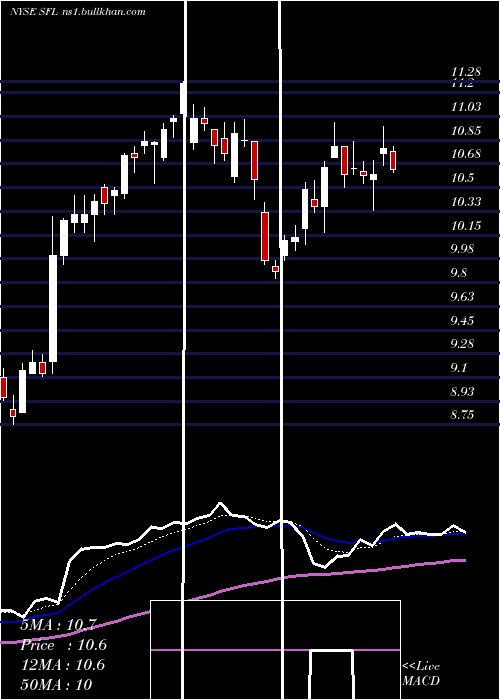
Task: Click the 10.68 price axis label
Action: (466, 154)
